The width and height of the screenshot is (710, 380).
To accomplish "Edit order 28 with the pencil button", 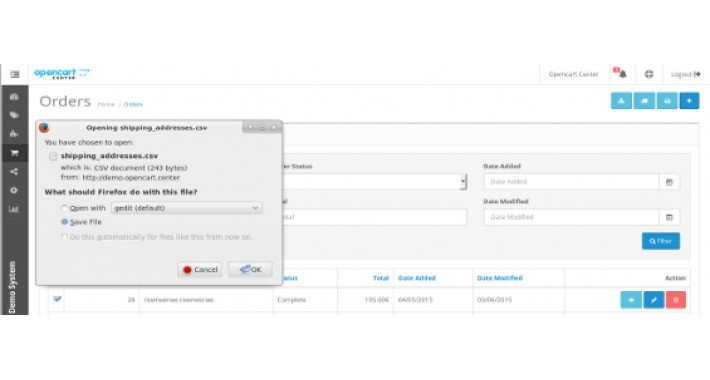I will coord(654,300).
